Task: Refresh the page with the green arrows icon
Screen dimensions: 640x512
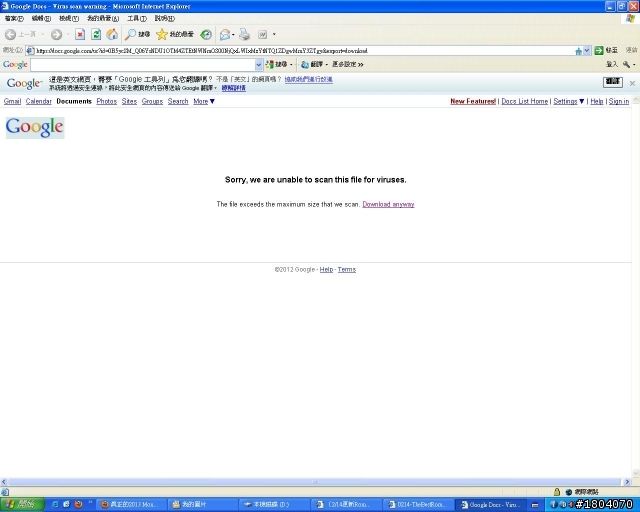Action: (96, 35)
